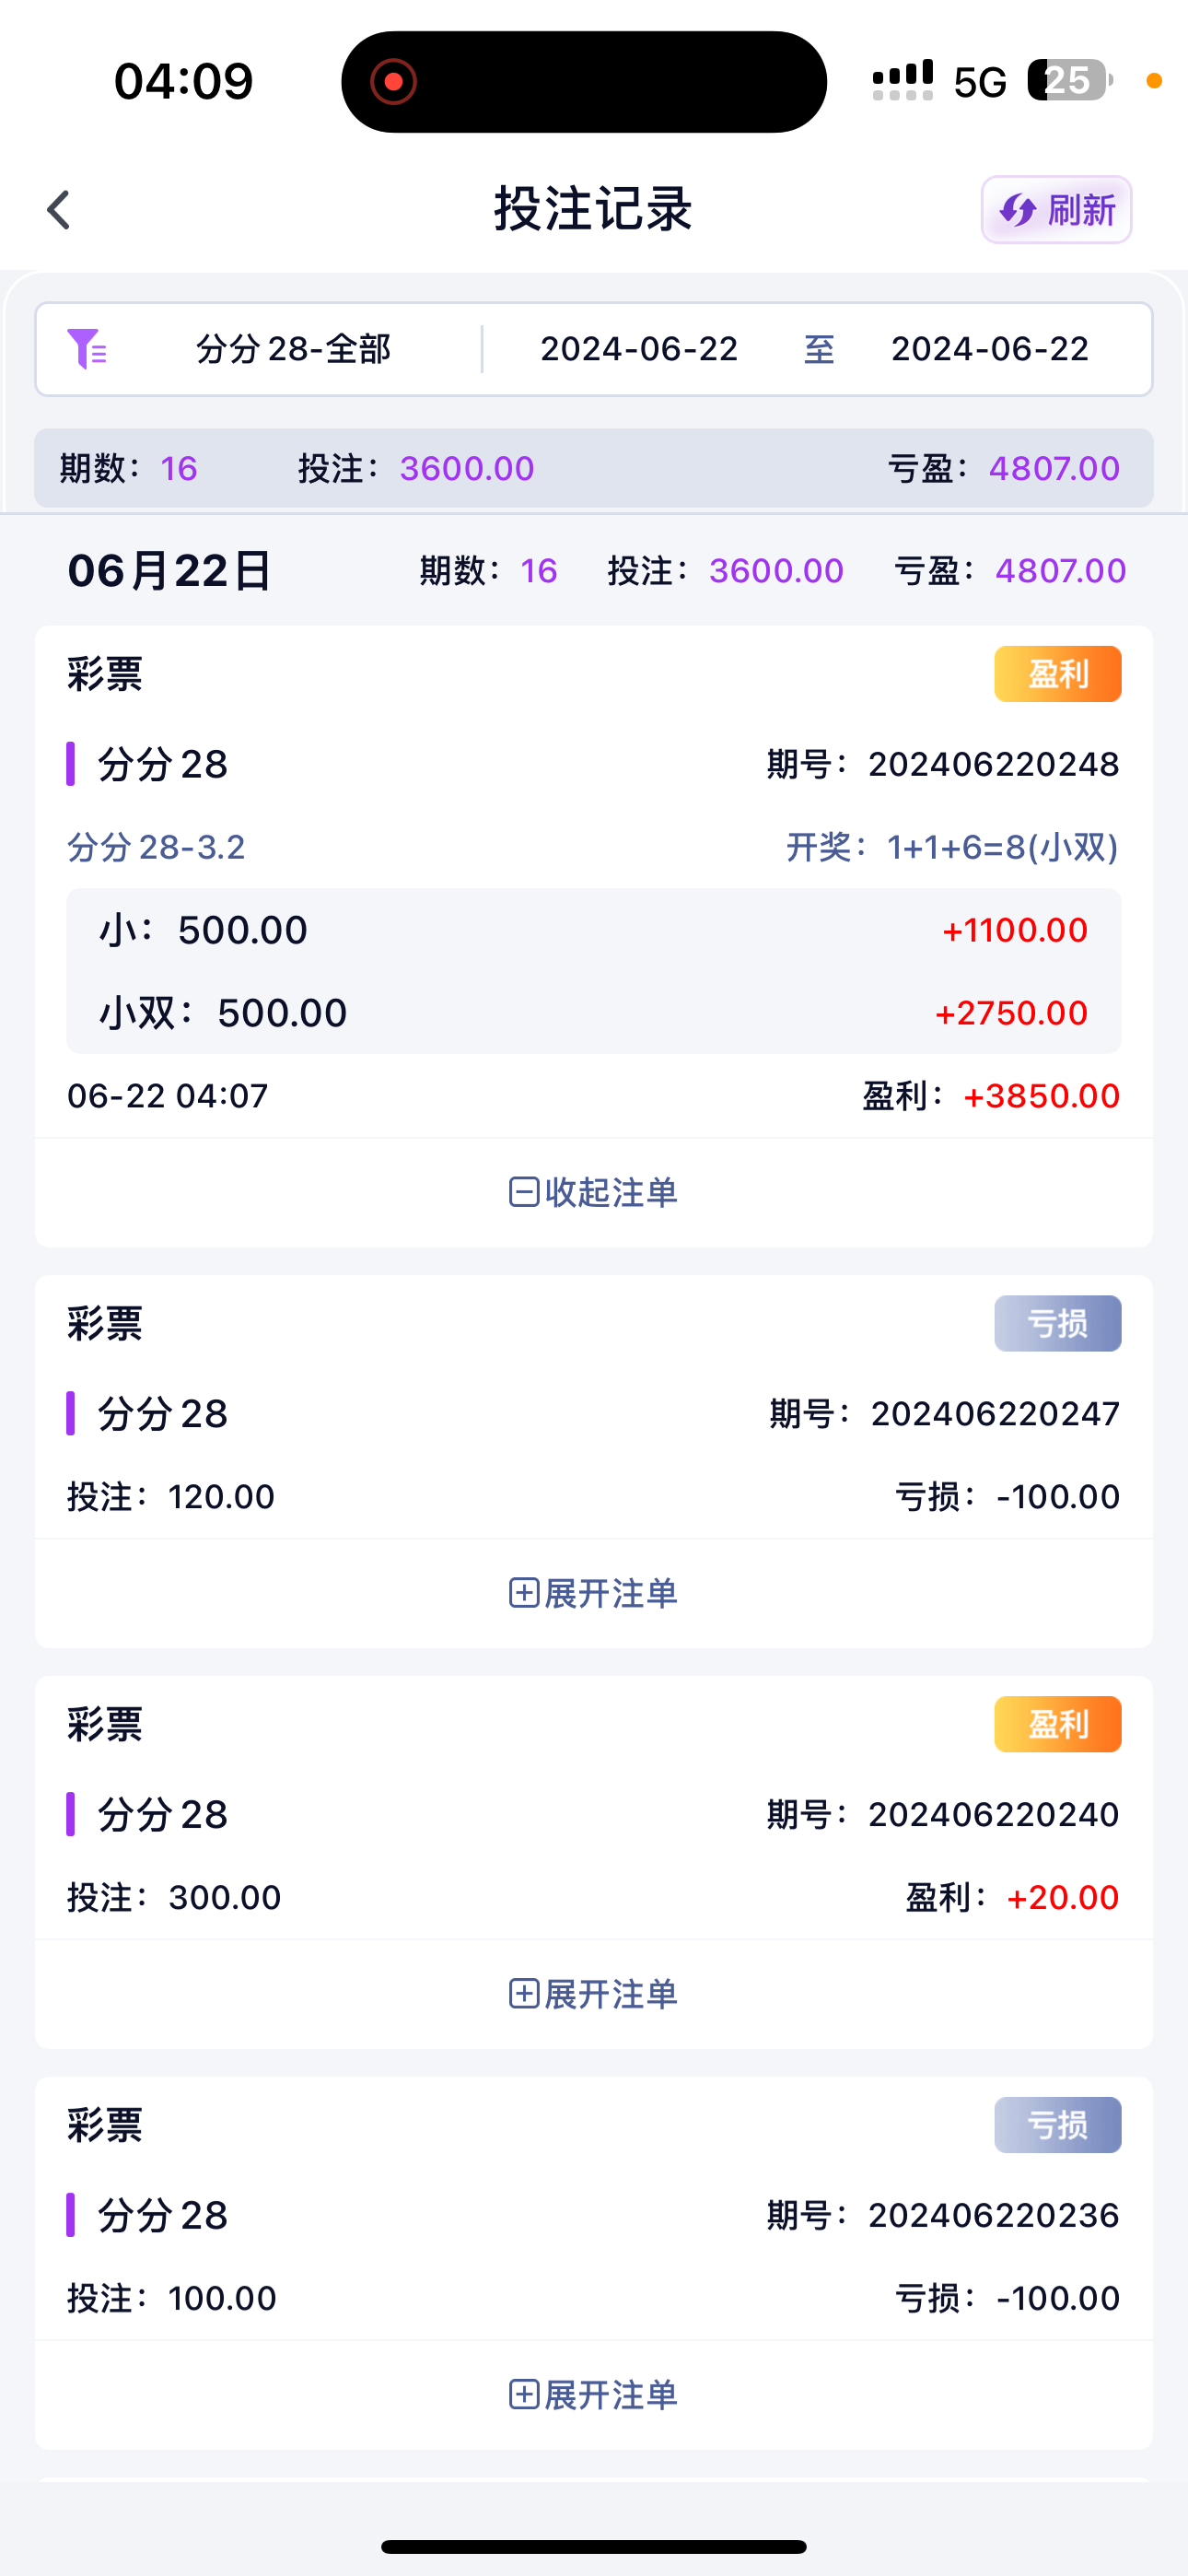Tap the minus box icon for period 202406220248
1188x2576 pixels.
pos(524,1192)
